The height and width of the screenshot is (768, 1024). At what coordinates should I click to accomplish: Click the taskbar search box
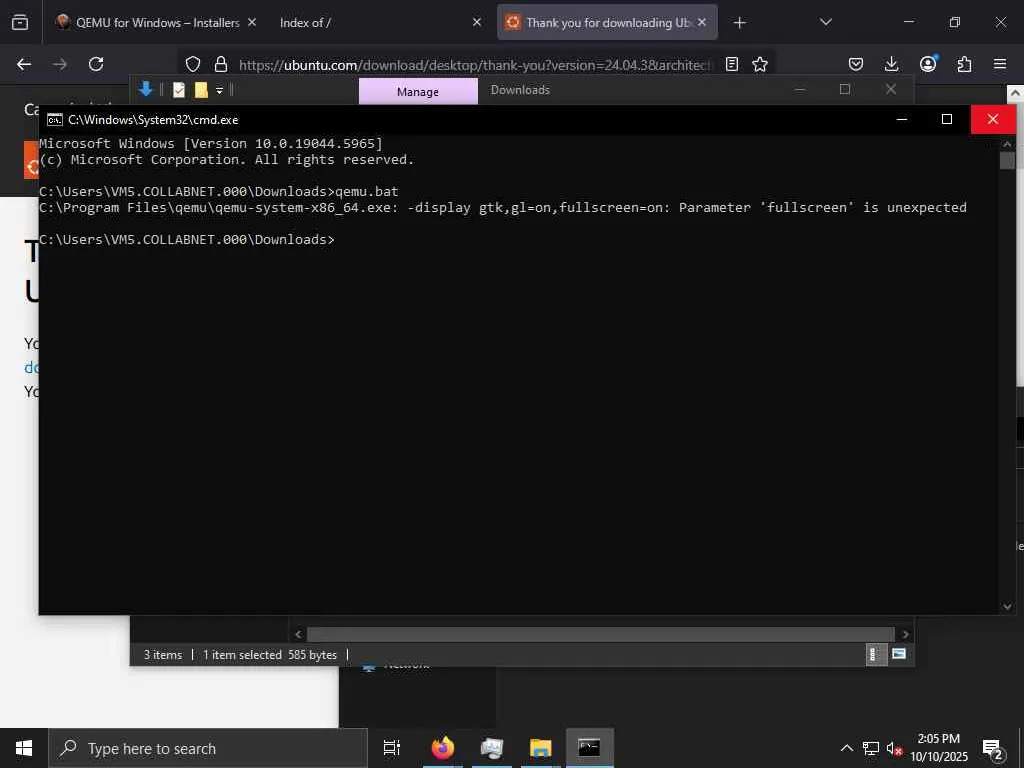pyautogui.click(x=208, y=748)
